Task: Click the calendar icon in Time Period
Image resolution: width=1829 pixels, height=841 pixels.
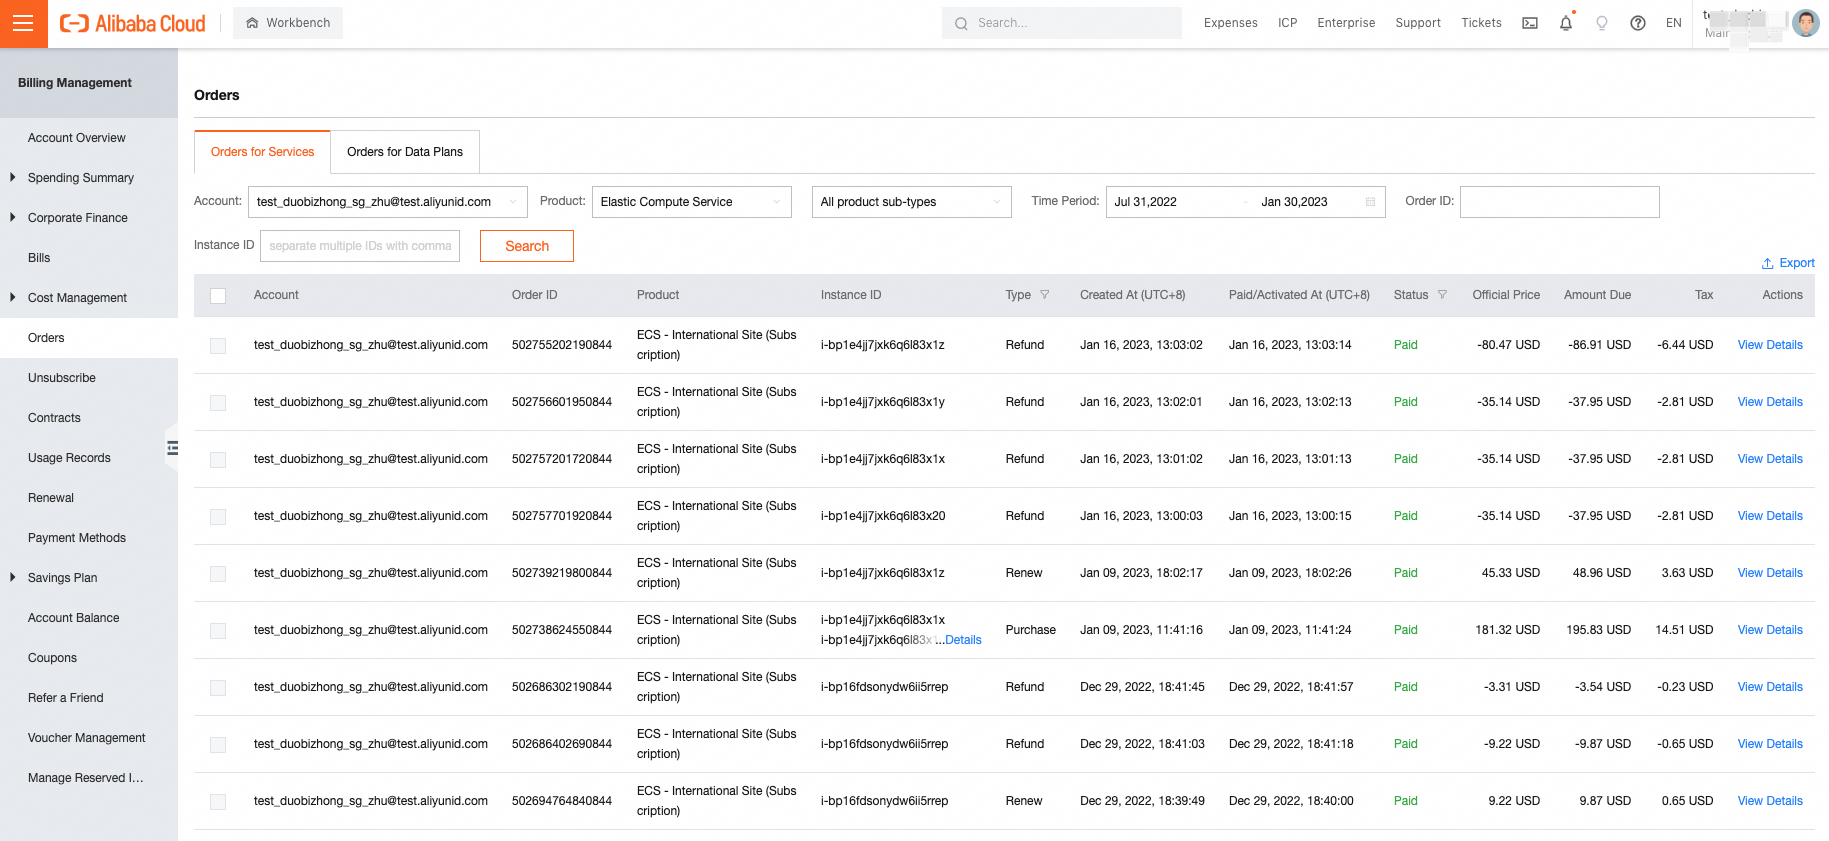Action: click(1370, 202)
